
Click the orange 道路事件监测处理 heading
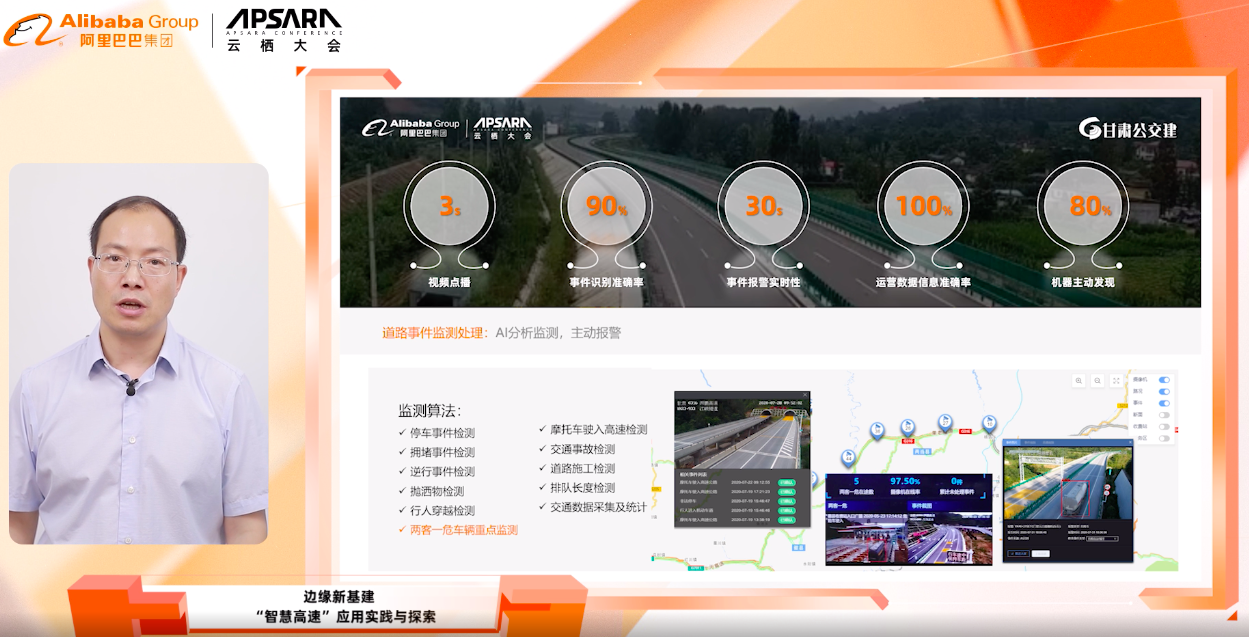434,333
